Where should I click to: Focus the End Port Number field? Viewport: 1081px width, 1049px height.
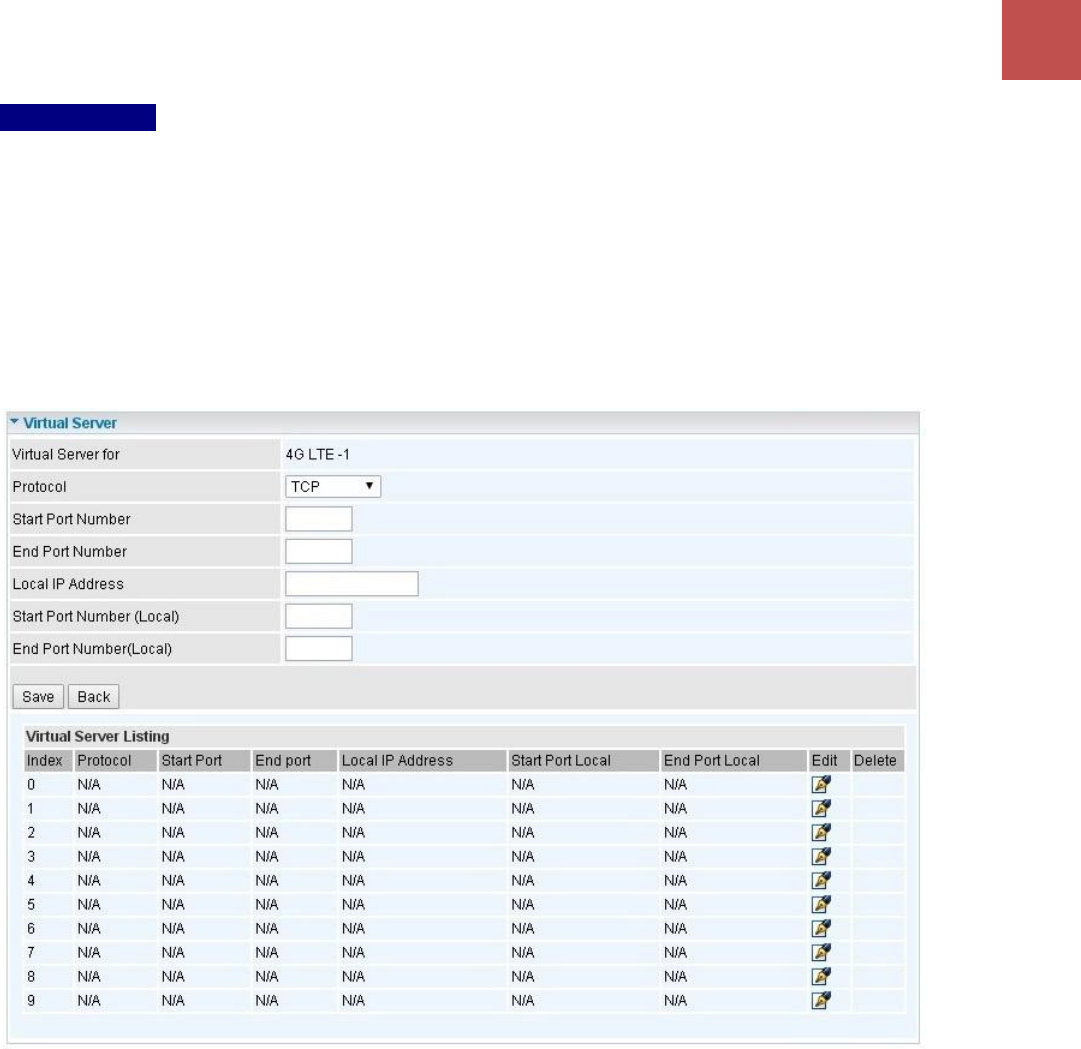pyautogui.click(x=319, y=551)
